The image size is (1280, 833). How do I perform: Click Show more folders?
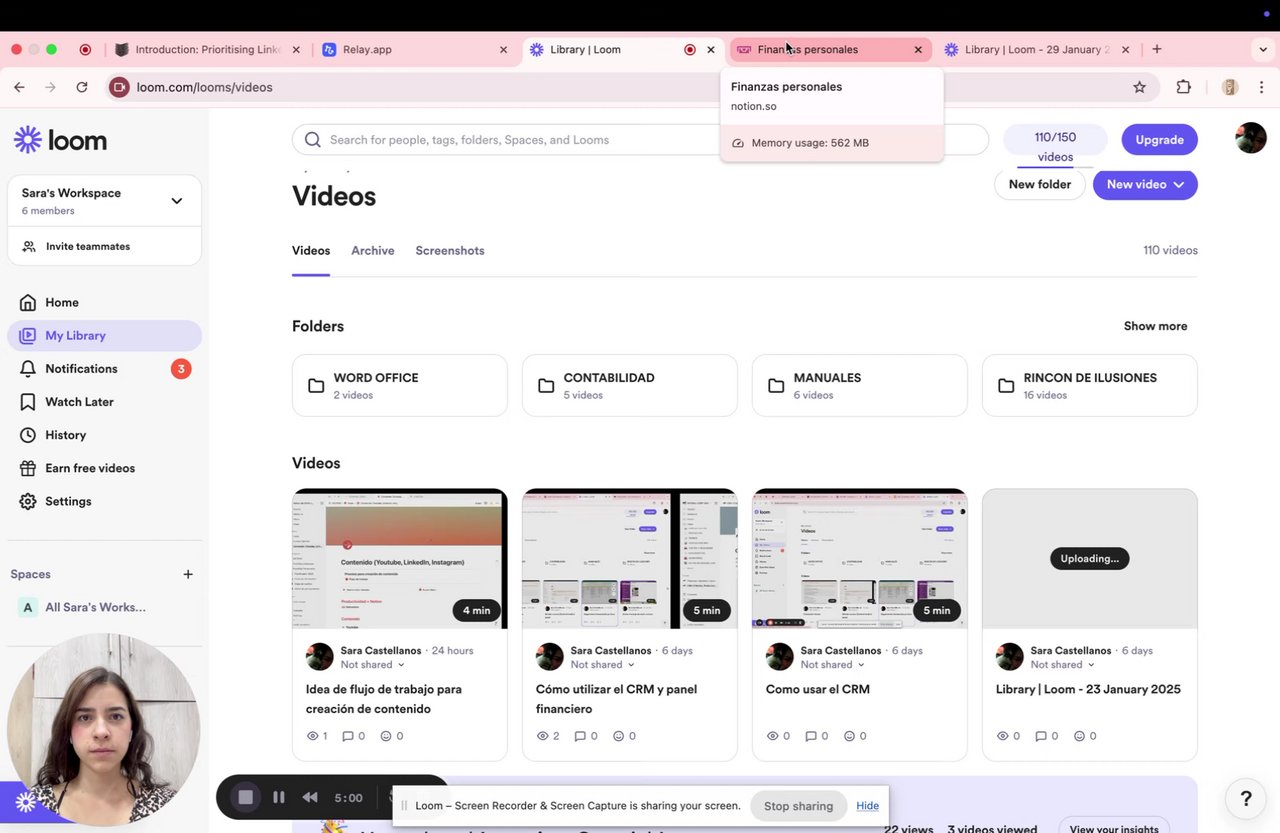(1155, 326)
